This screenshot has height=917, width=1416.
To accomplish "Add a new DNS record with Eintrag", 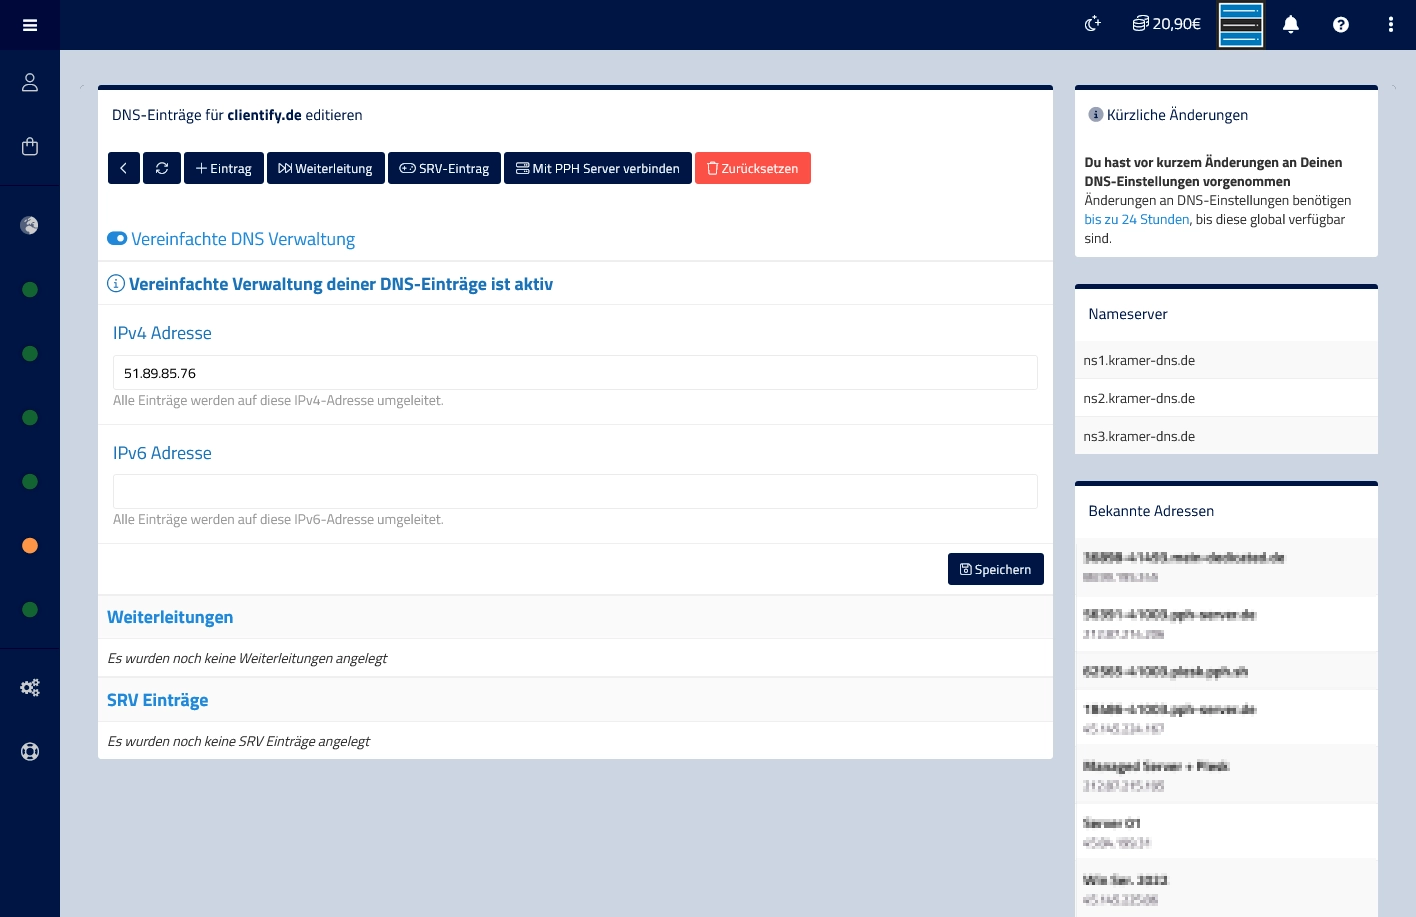I will click(x=224, y=168).
